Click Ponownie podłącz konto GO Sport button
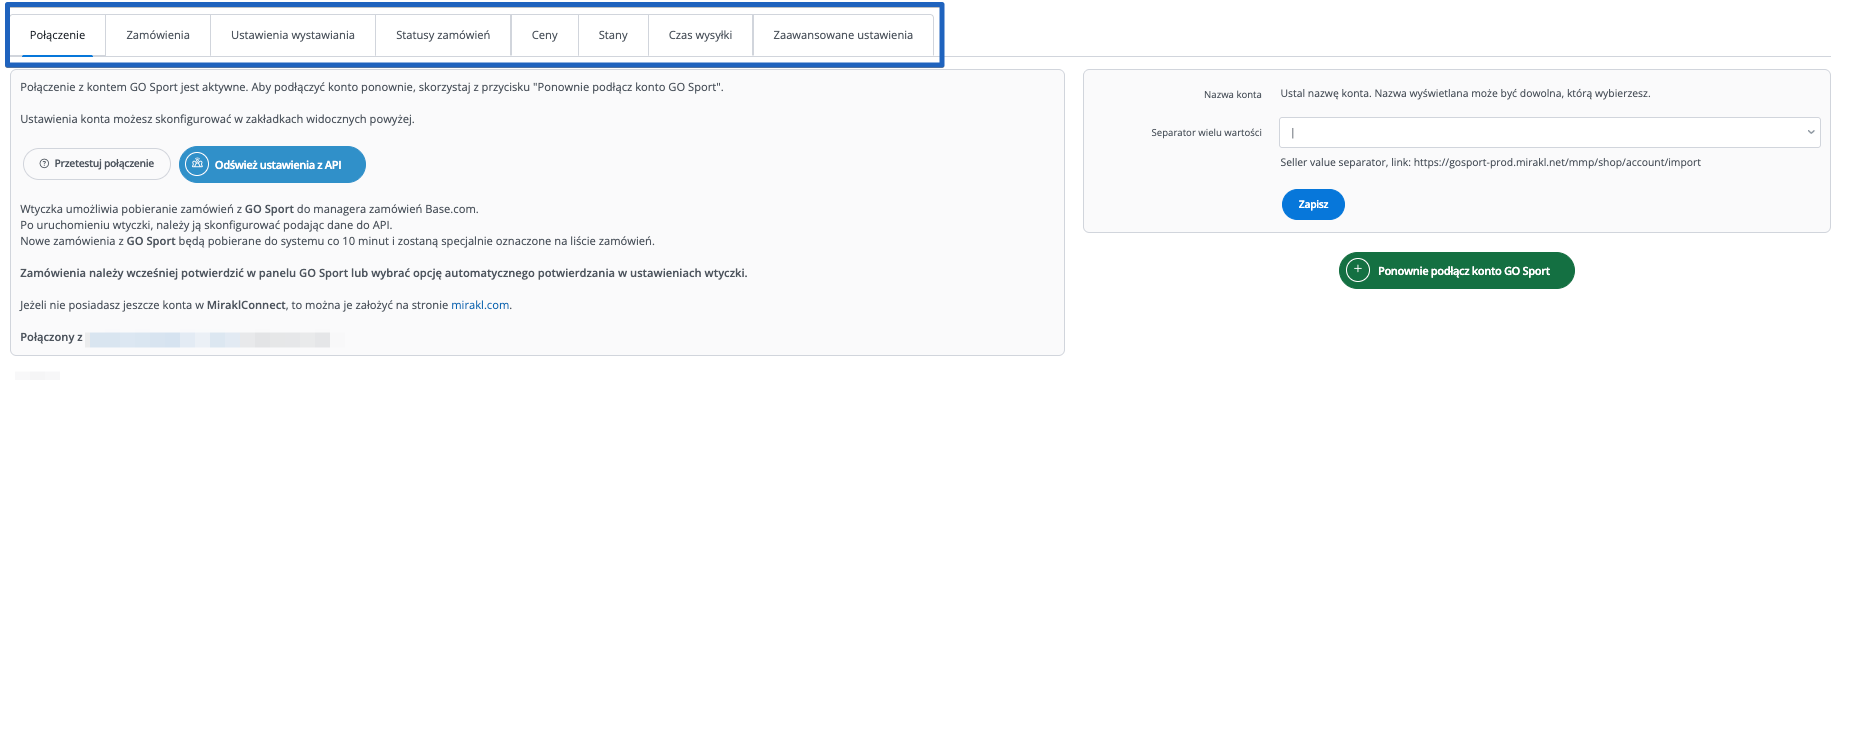Screen dimensions: 1850x750 (x=1463, y=271)
